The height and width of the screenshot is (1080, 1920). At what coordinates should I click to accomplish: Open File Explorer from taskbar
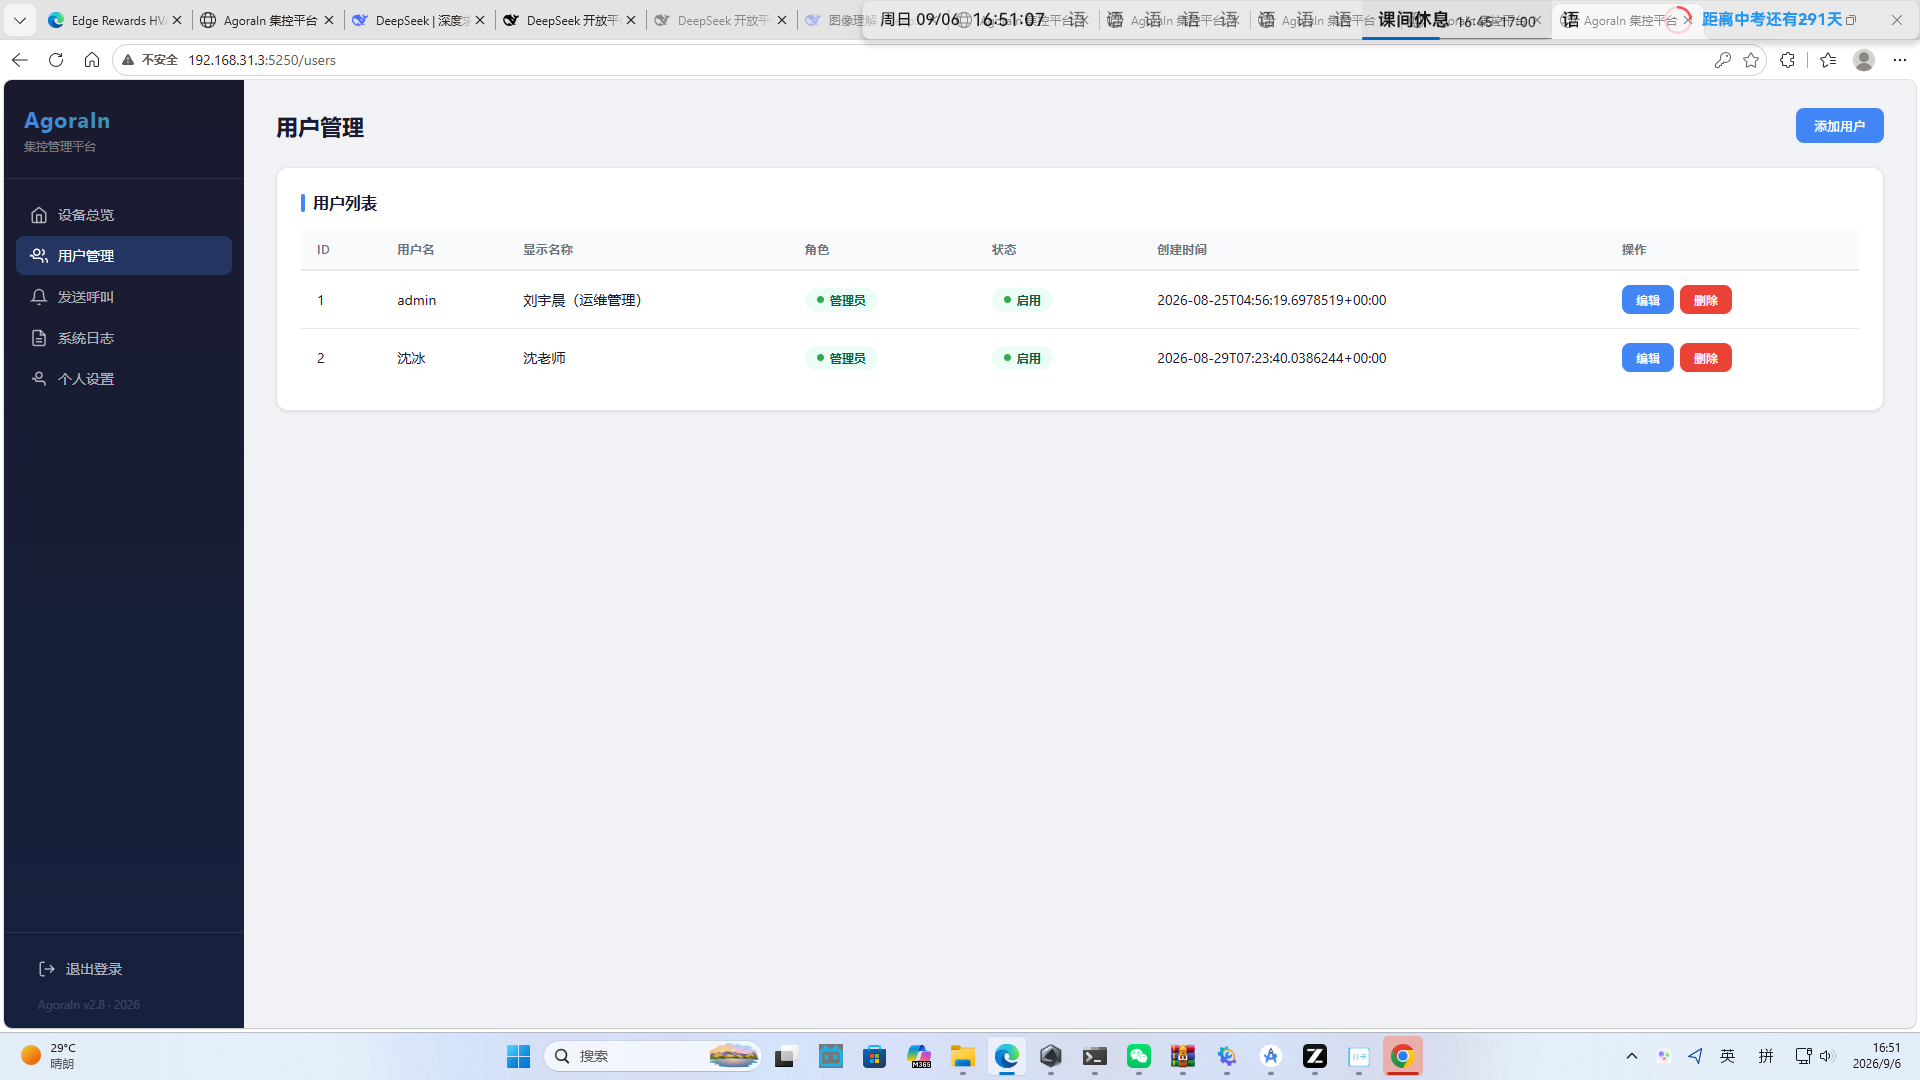coord(963,1056)
